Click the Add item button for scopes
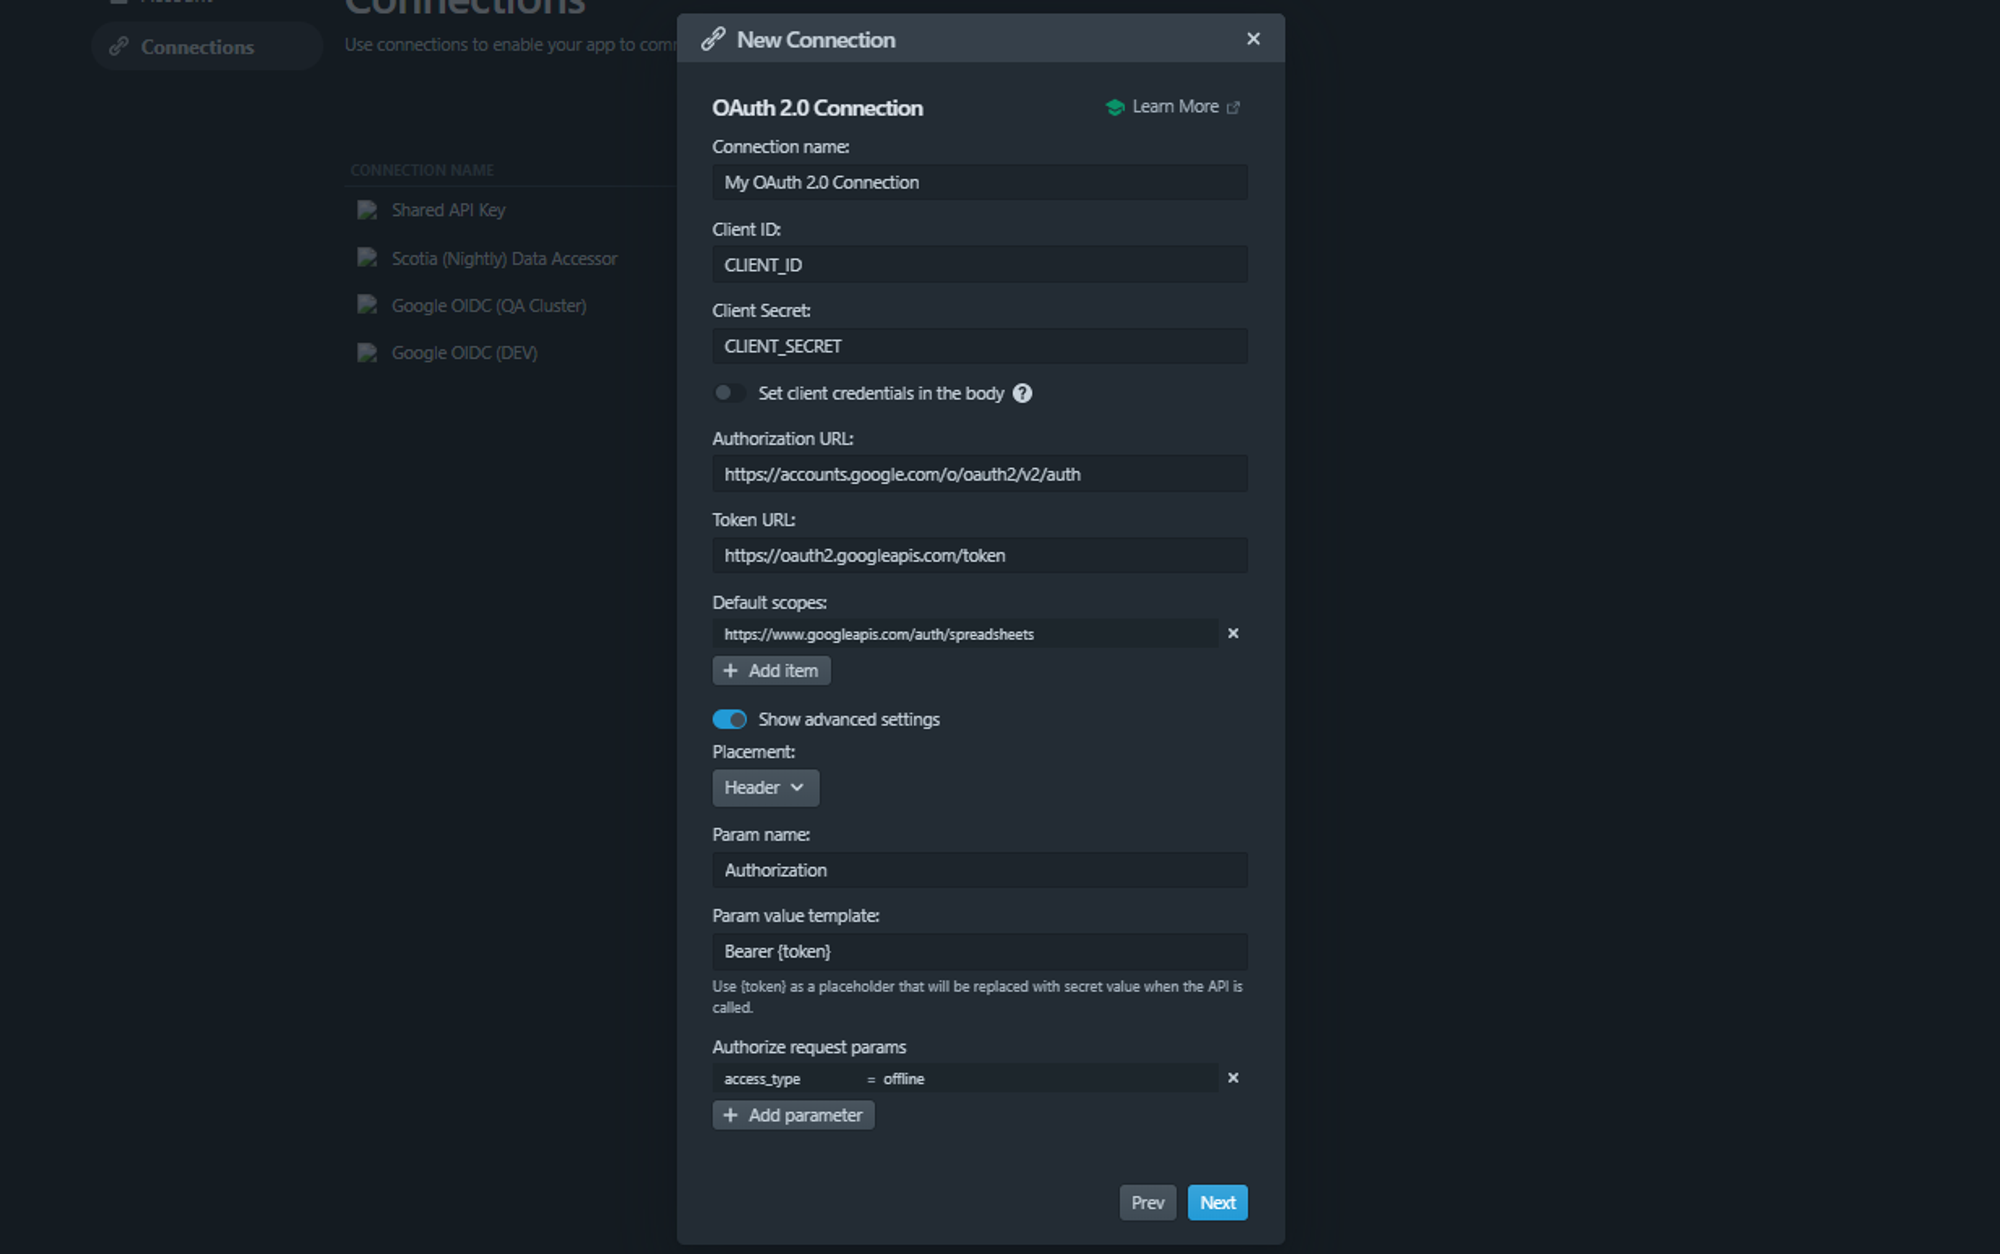This screenshot has width=2000, height=1254. pyautogui.click(x=771, y=670)
